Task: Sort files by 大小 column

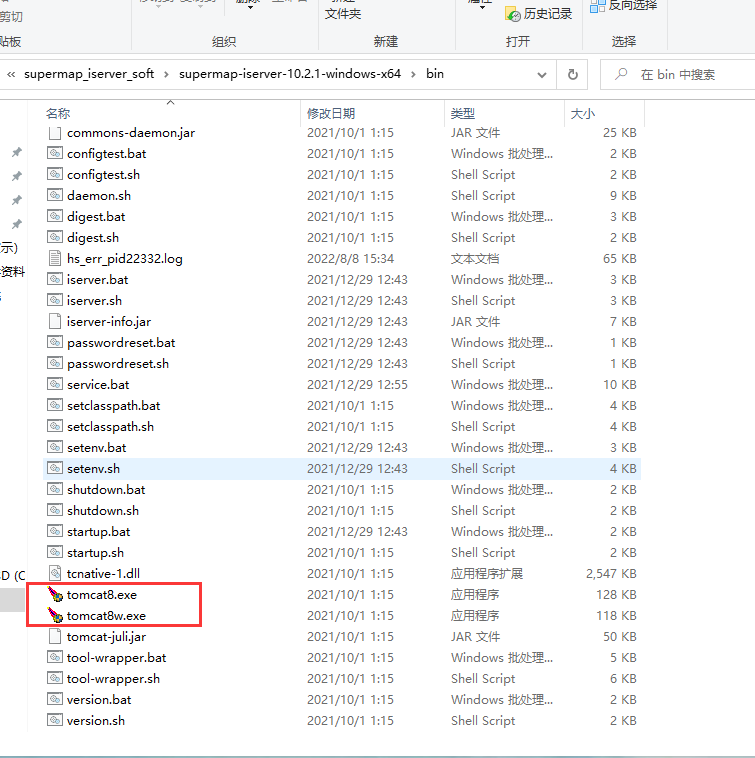Action: pos(582,114)
